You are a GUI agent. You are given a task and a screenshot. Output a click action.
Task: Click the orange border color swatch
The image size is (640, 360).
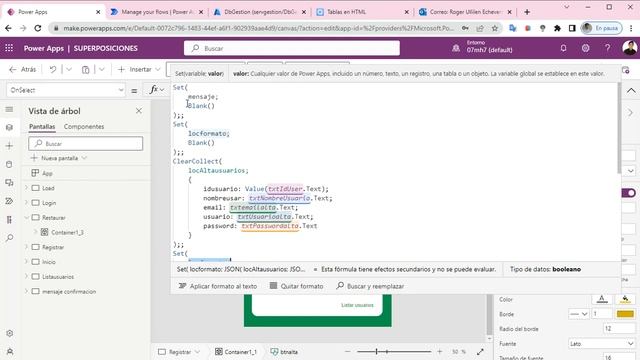[x=625, y=314]
